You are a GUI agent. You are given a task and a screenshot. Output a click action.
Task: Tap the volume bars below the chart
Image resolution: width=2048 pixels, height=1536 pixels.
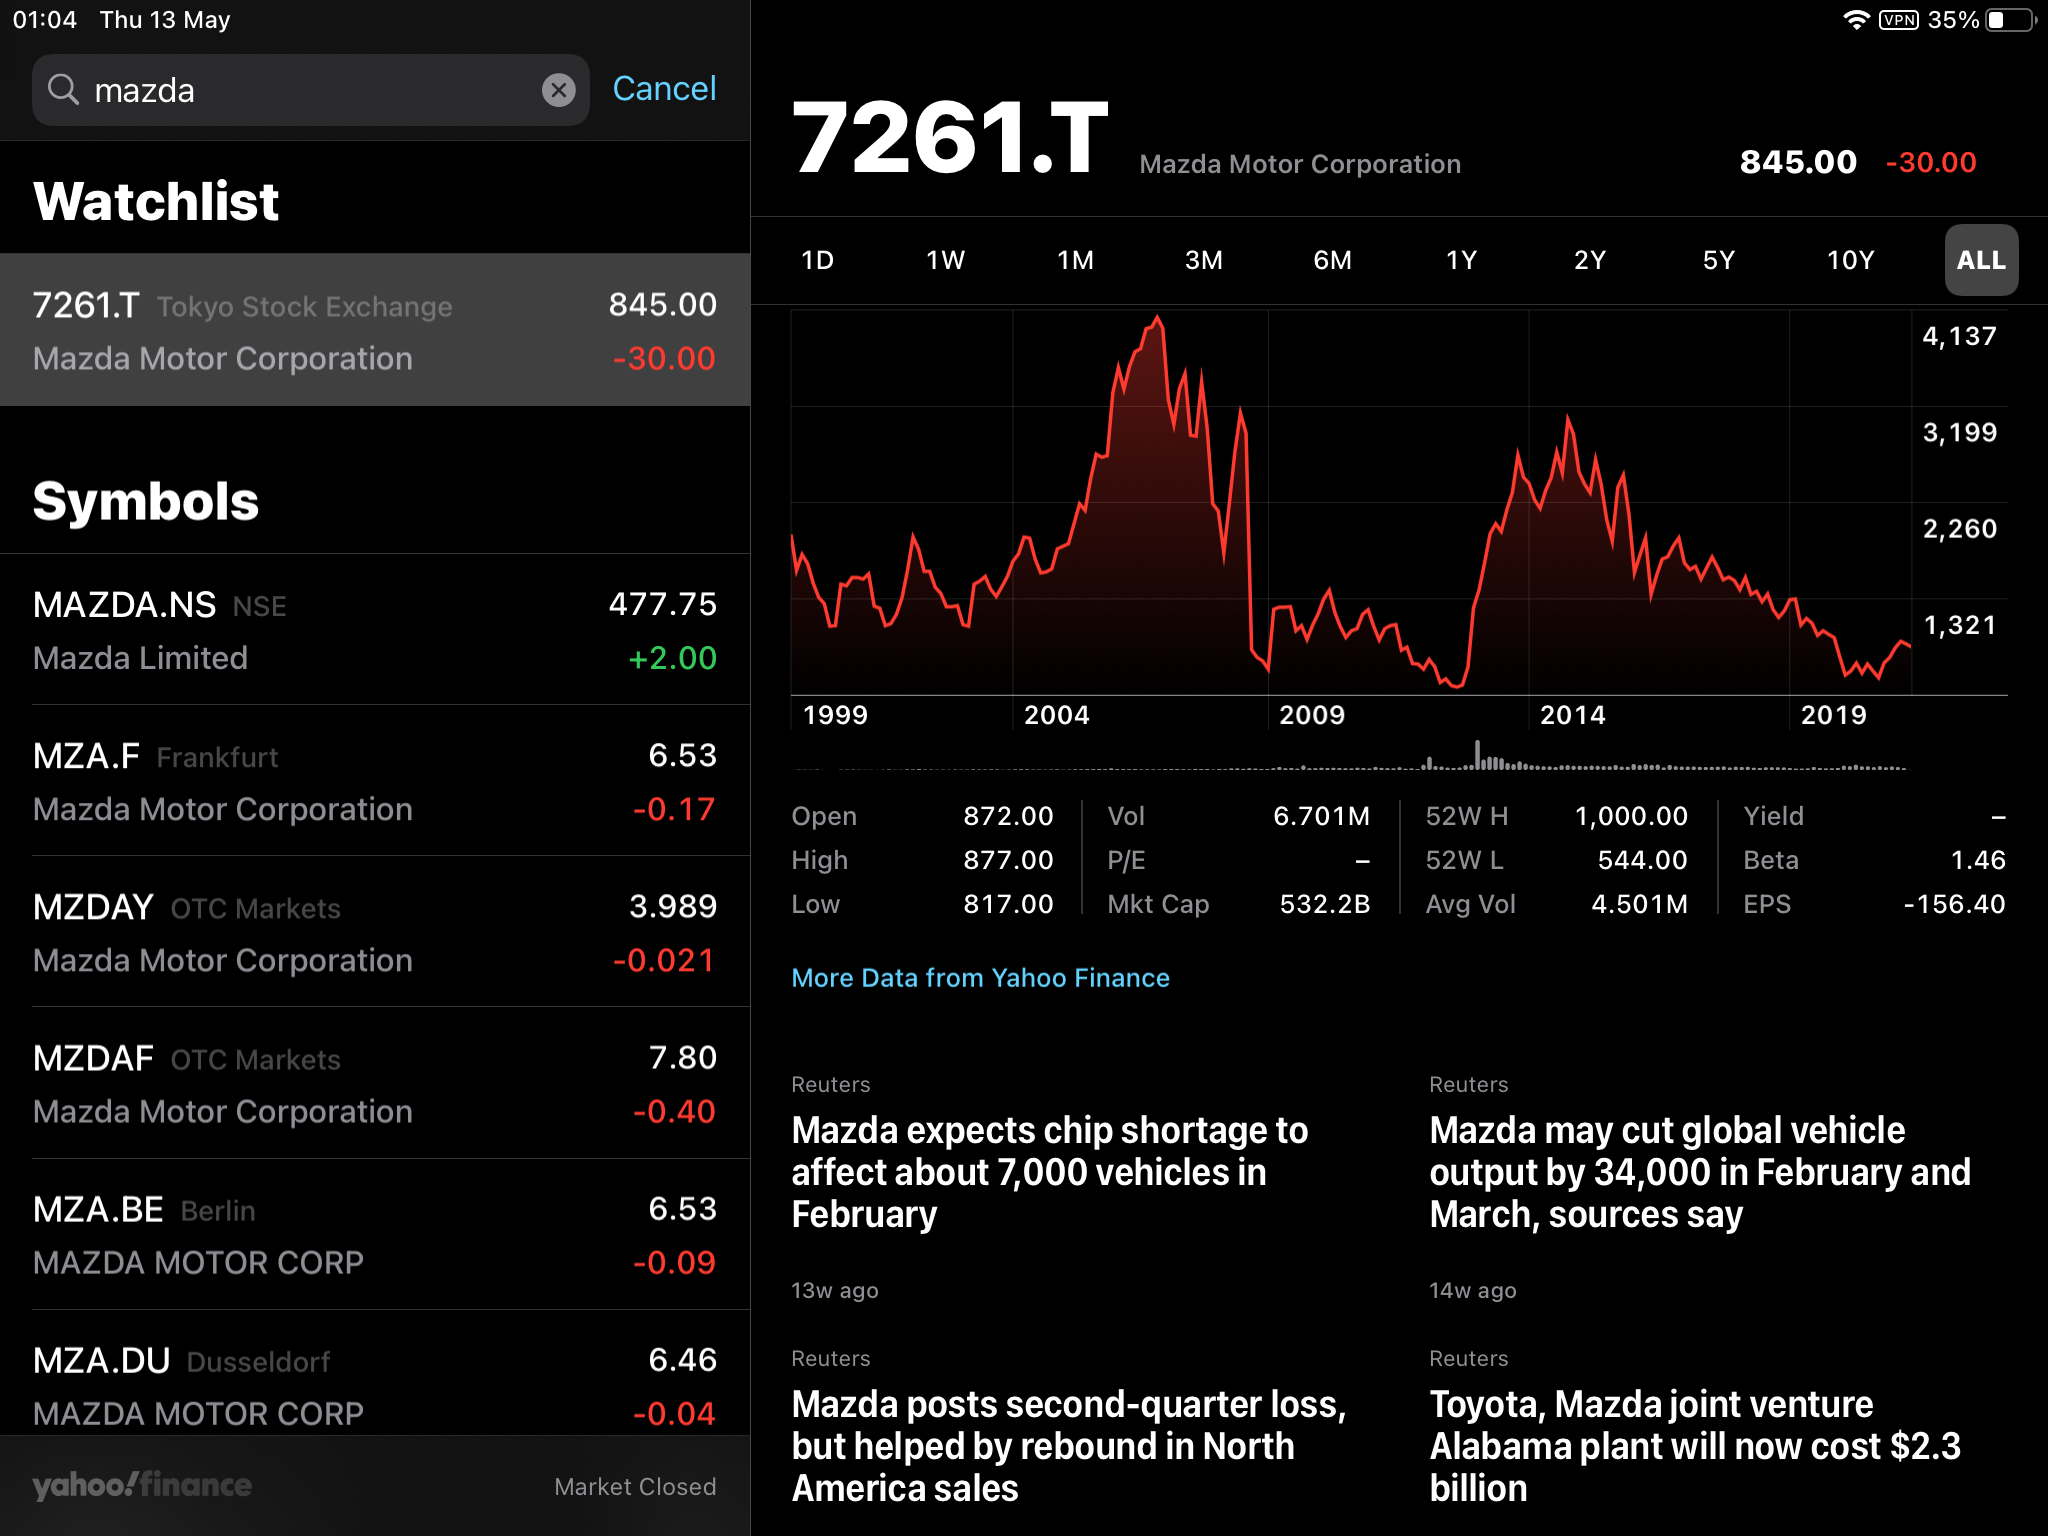click(1350, 757)
